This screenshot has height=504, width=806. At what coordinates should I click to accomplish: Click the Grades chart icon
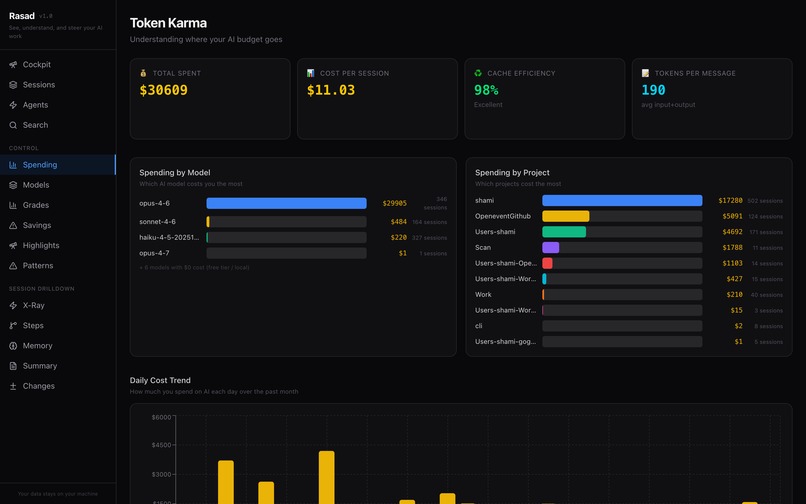coord(13,205)
